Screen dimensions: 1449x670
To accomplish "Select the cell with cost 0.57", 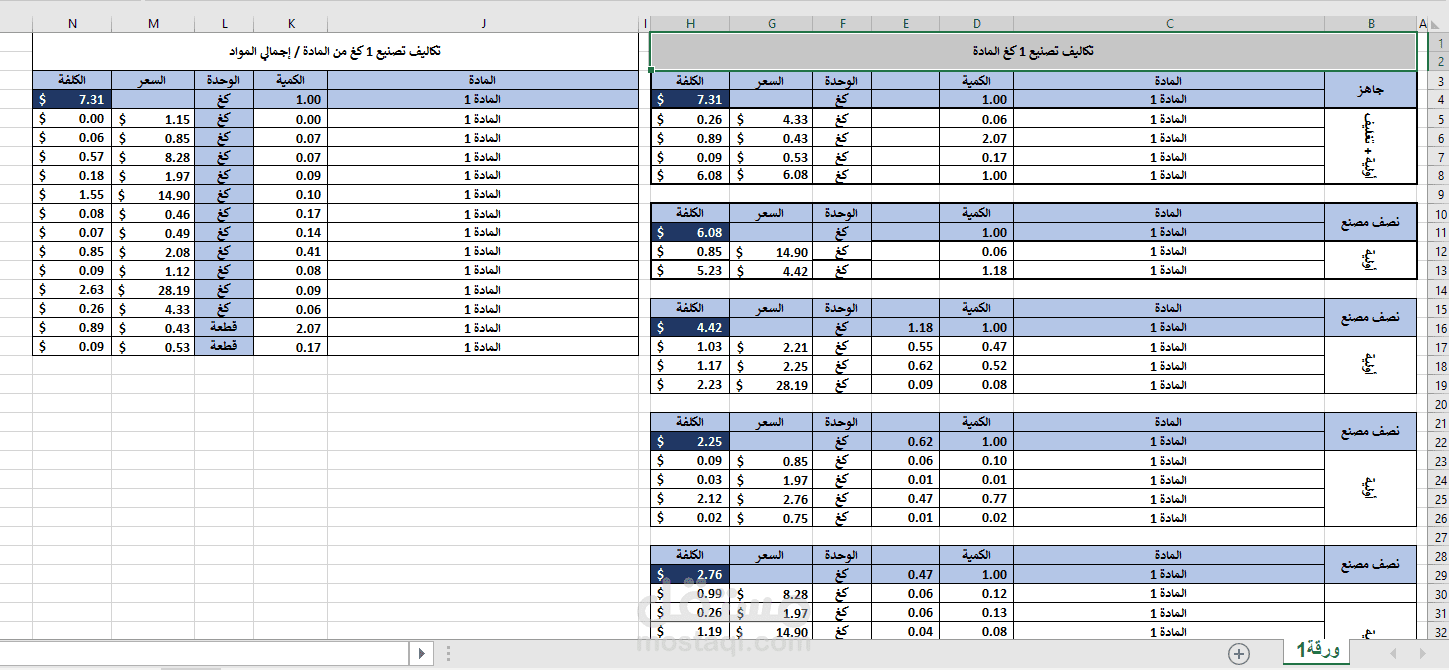I will [72, 157].
